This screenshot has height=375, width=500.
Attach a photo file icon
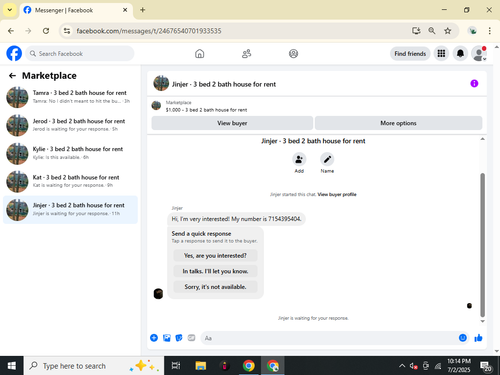point(167,338)
